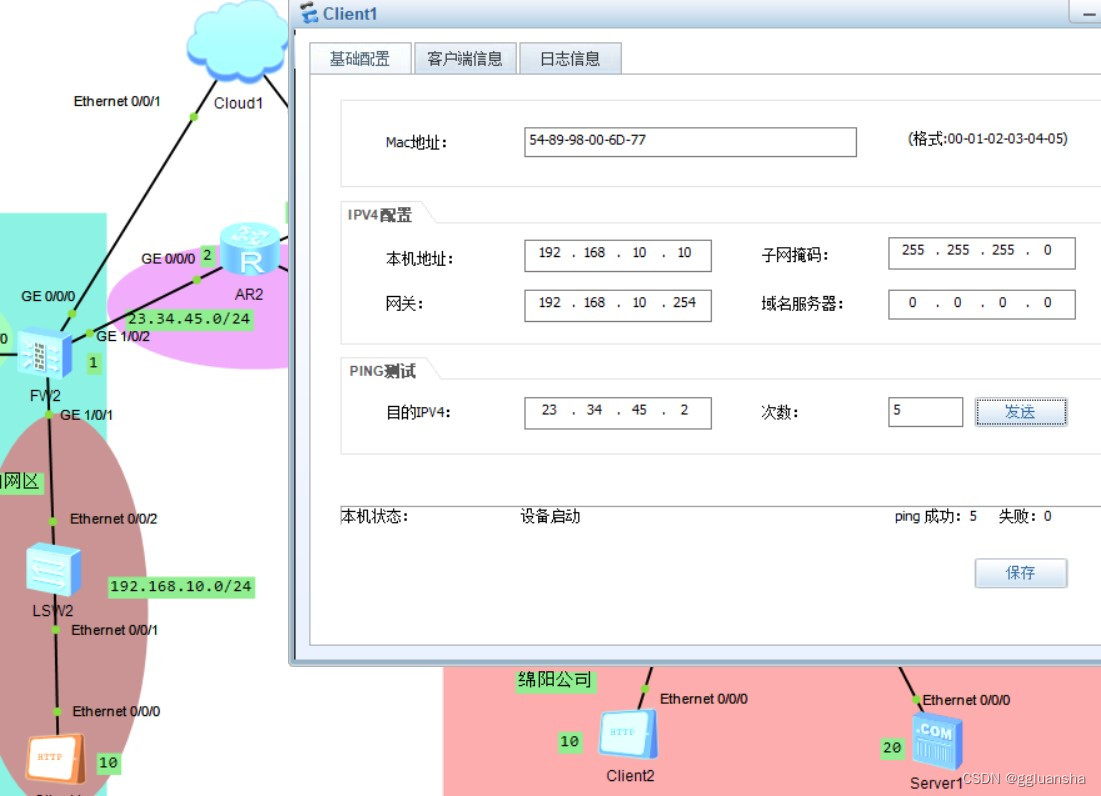
Task: Click the Mac地址 input field
Action: (690, 142)
